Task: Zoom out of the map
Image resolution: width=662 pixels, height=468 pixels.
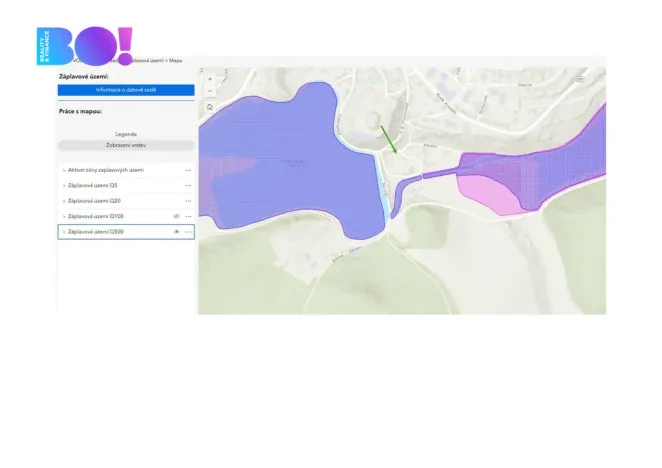Action: [x=210, y=91]
